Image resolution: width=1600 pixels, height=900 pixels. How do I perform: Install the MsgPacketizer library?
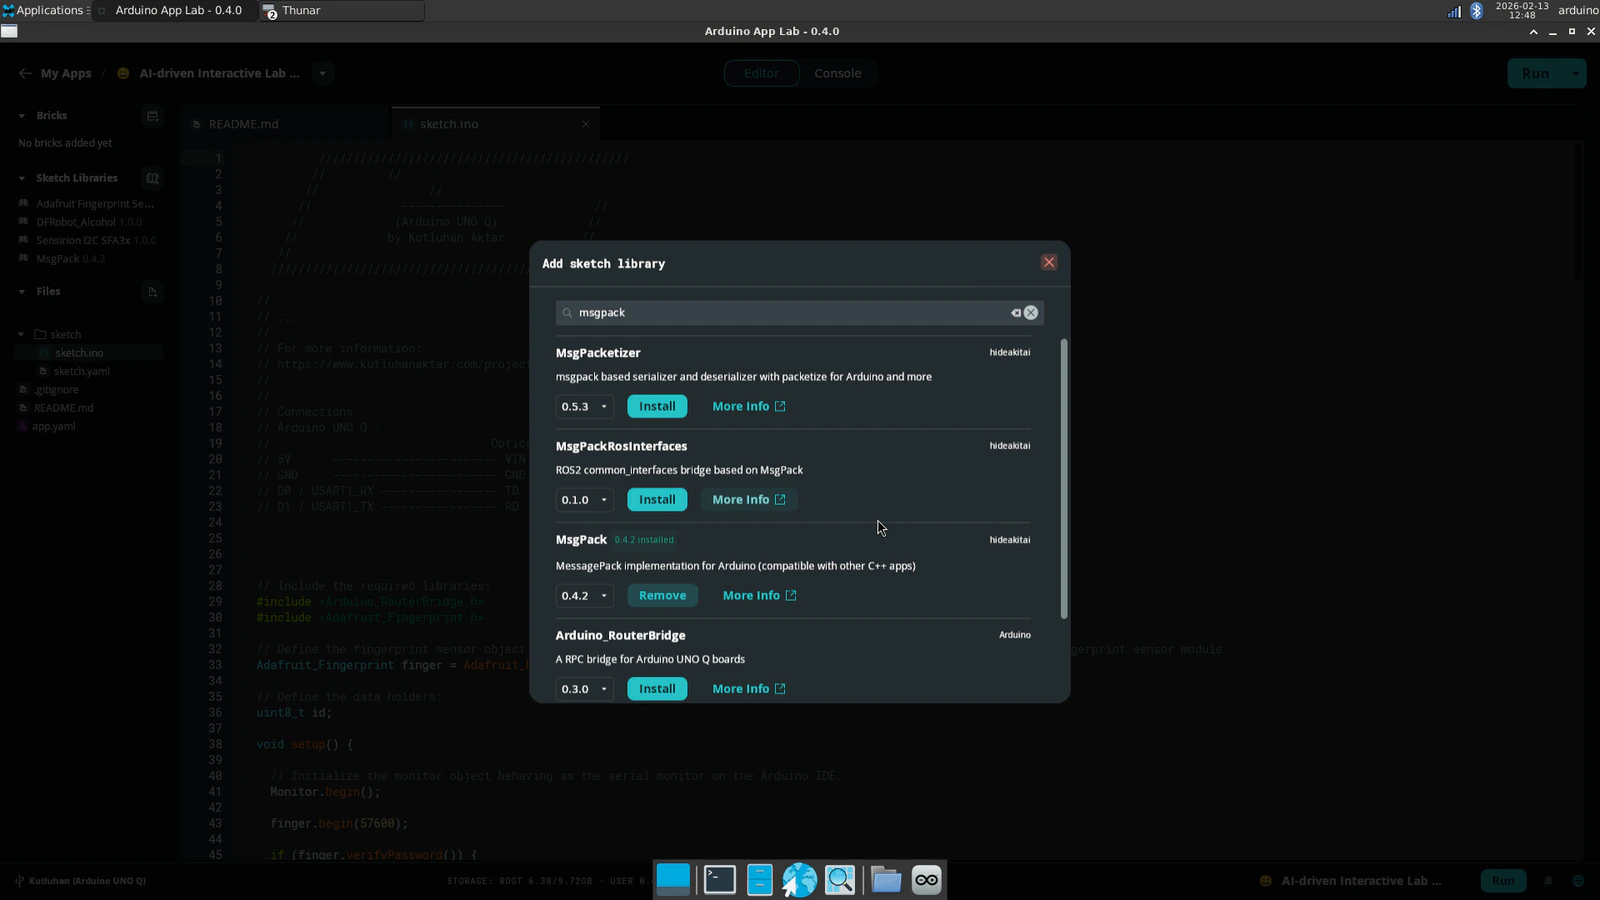pyautogui.click(x=657, y=406)
